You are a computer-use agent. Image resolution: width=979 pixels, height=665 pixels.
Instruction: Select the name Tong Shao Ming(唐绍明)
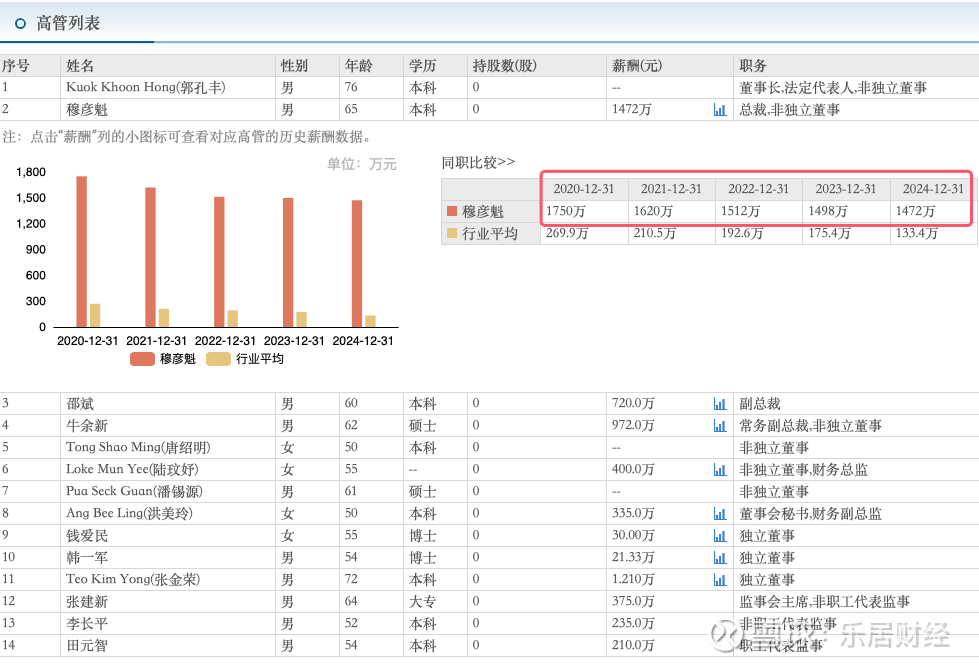point(139,448)
